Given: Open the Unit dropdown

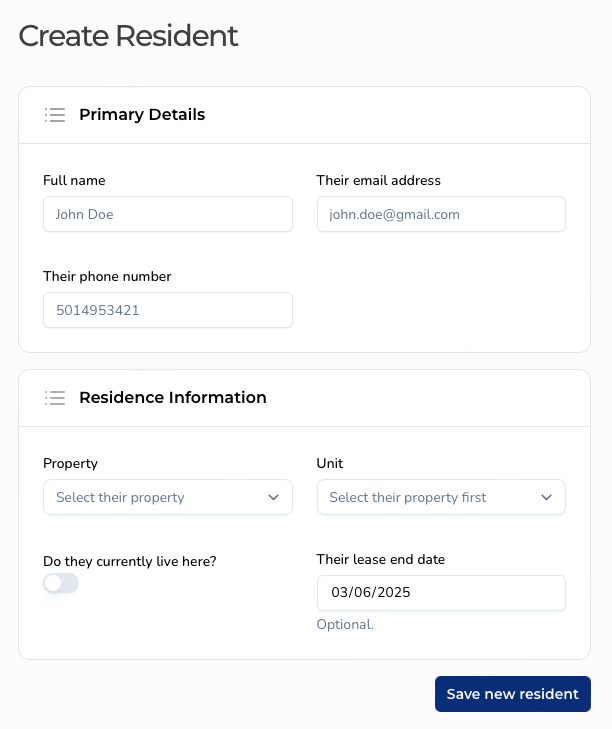Looking at the screenshot, I should 441,497.
